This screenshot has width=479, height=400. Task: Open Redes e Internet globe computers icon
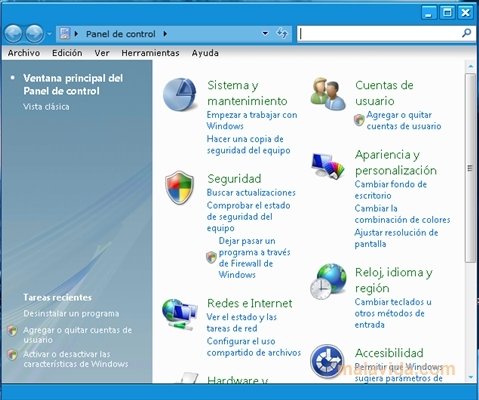click(x=179, y=314)
